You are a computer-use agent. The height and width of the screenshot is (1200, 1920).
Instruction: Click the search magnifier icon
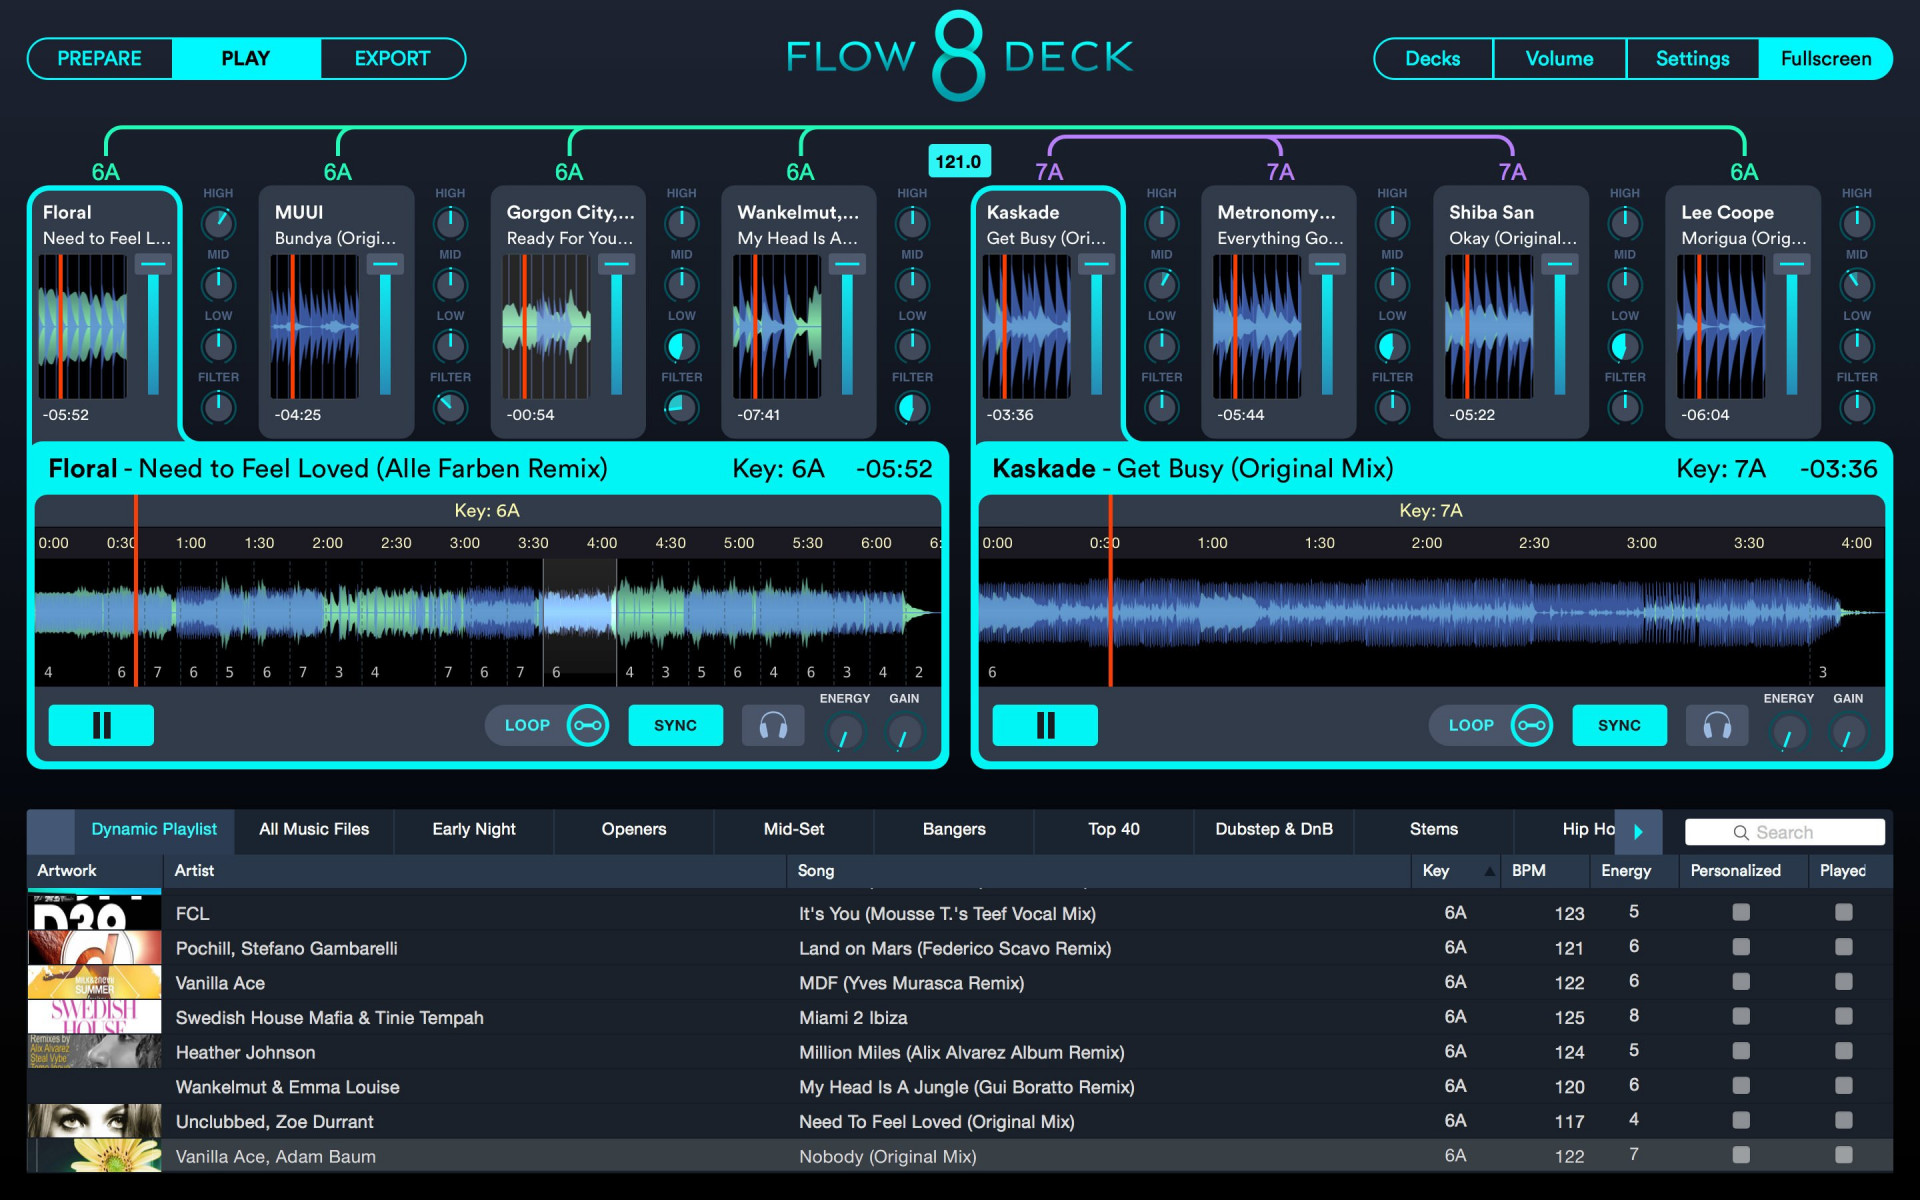click(1741, 832)
